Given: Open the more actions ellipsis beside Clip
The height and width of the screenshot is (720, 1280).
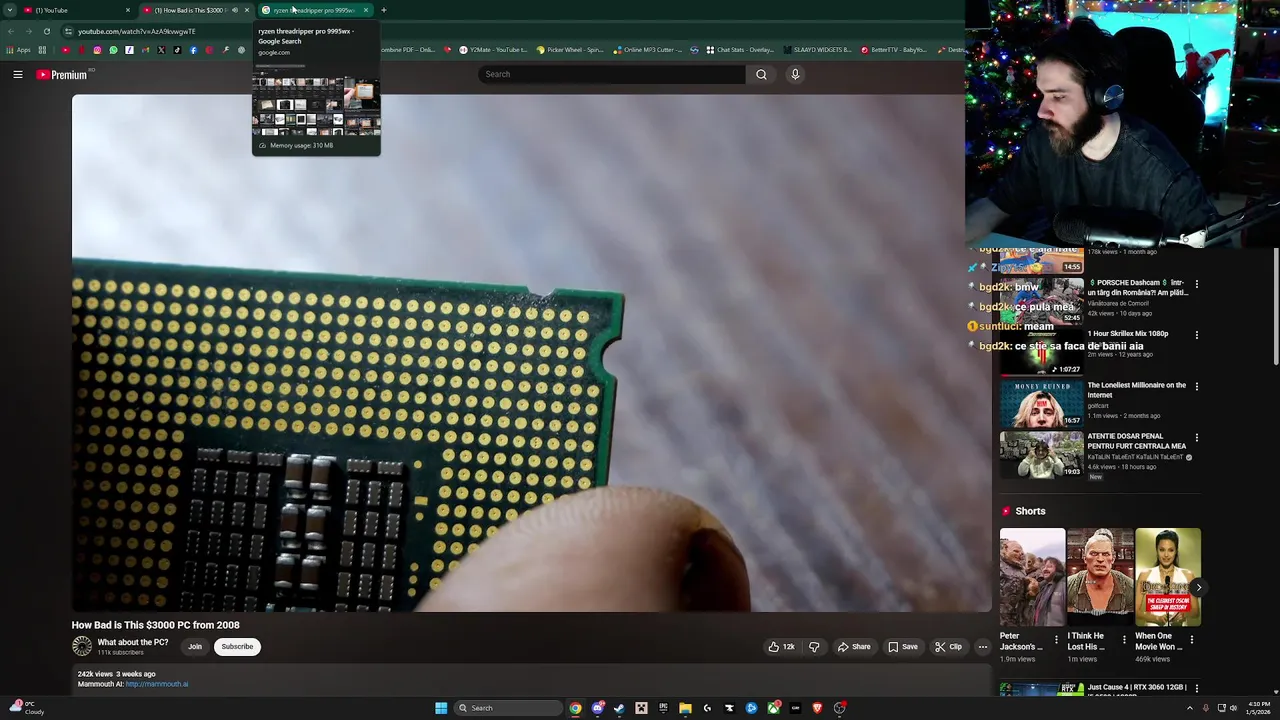Looking at the screenshot, I should [x=983, y=647].
